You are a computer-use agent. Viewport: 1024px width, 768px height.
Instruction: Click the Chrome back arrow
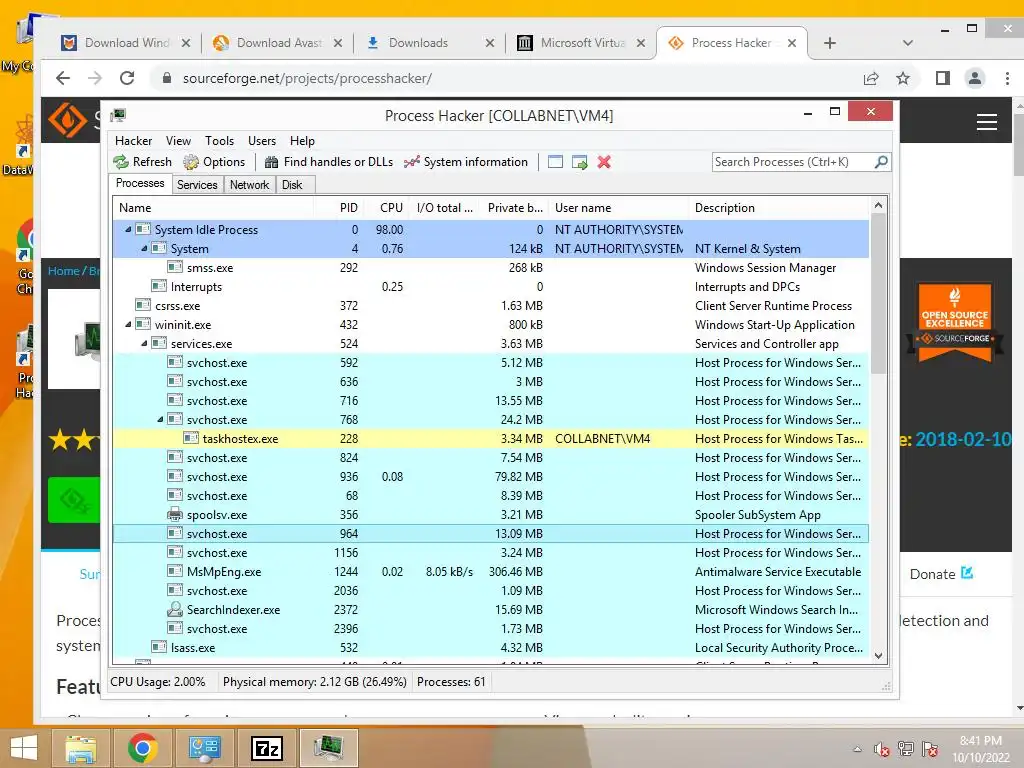tap(63, 78)
